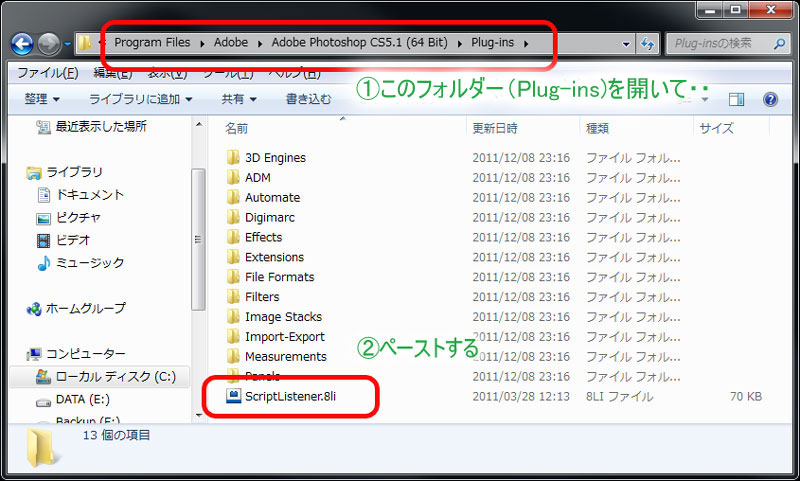The image size is (800, 481).
Task: Select Adobe in the breadcrumb path
Action: pos(231,42)
